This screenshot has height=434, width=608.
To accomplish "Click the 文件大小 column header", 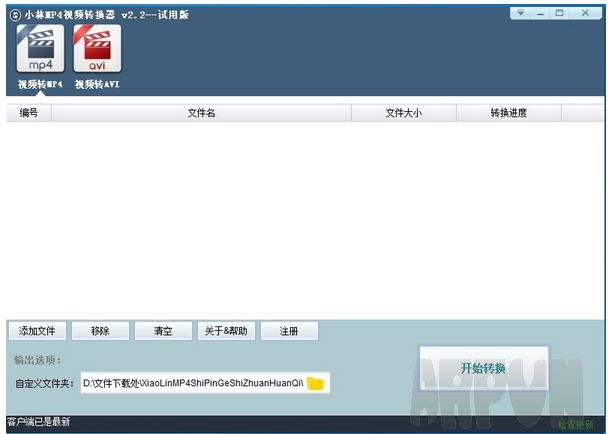I will pos(404,113).
